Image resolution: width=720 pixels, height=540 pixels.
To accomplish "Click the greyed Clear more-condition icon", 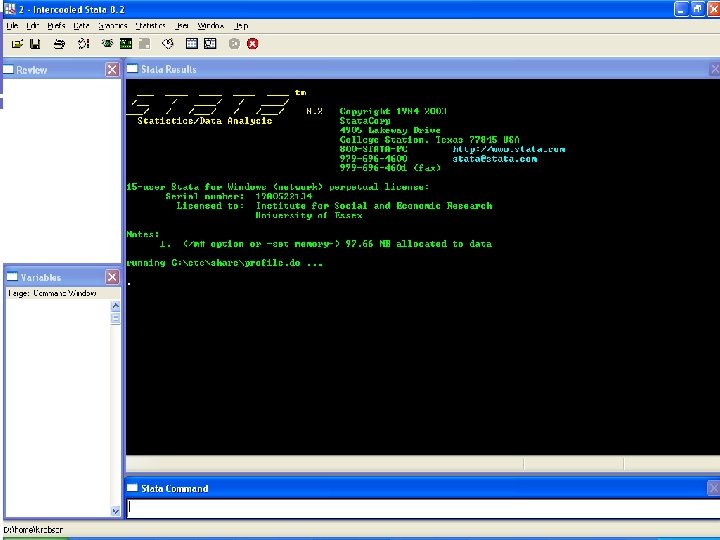I will (x=234, y=44).
